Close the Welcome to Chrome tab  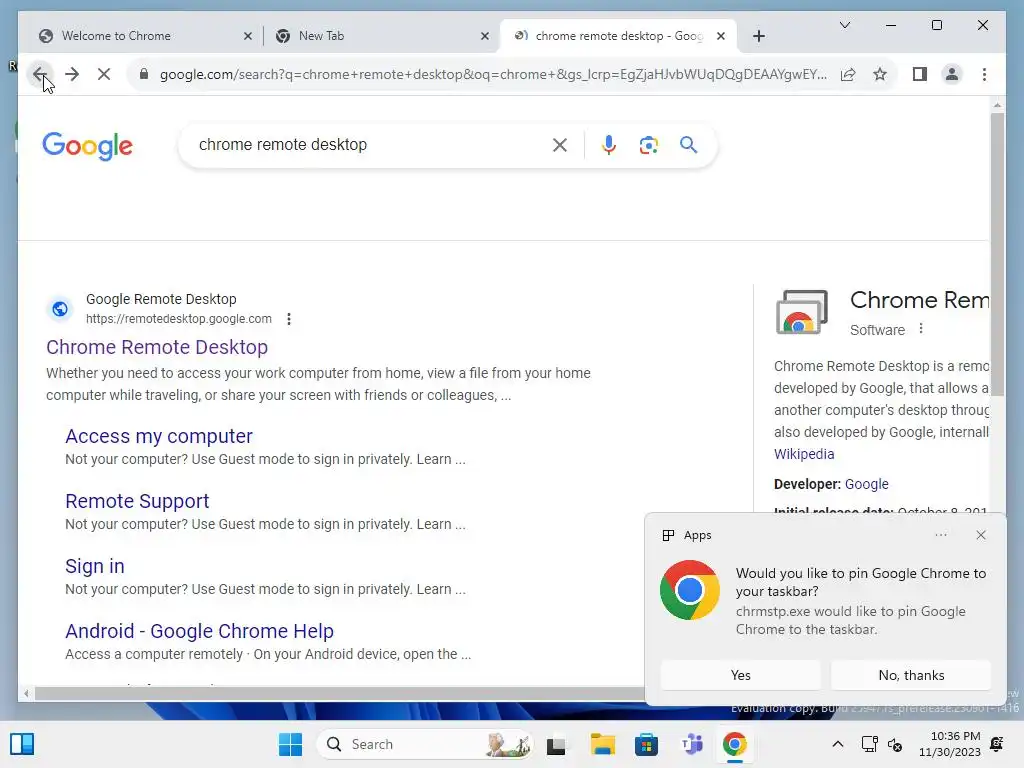click(248, 36)
